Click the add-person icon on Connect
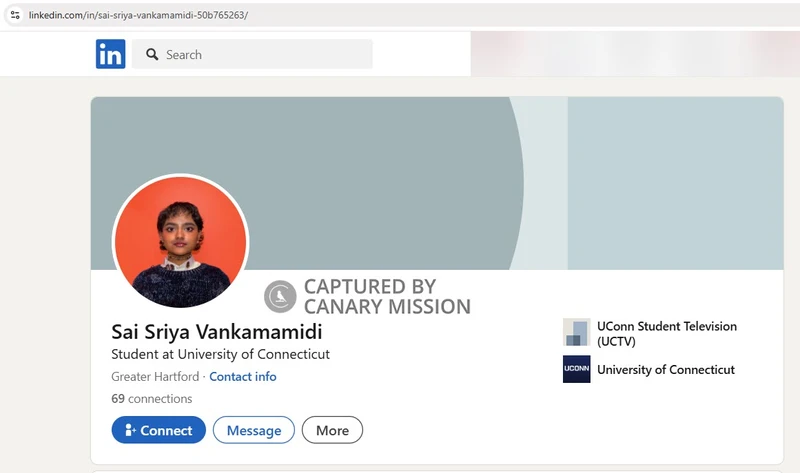Screen dimensions: 800x473 point(130,430)
